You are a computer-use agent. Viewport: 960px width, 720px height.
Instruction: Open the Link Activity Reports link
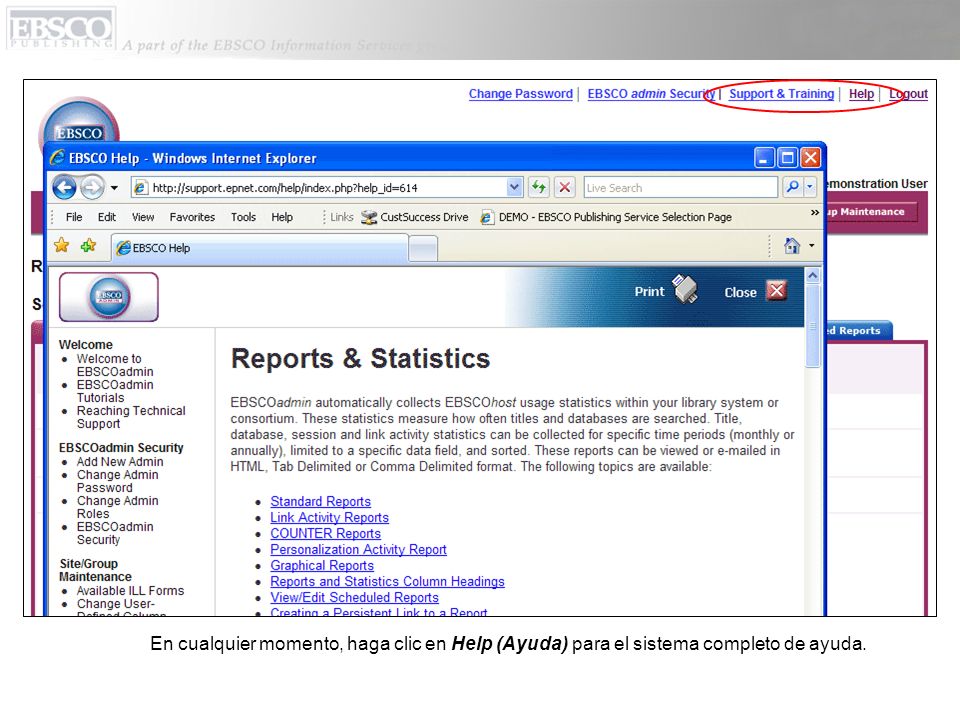click(x=329, y=517)
